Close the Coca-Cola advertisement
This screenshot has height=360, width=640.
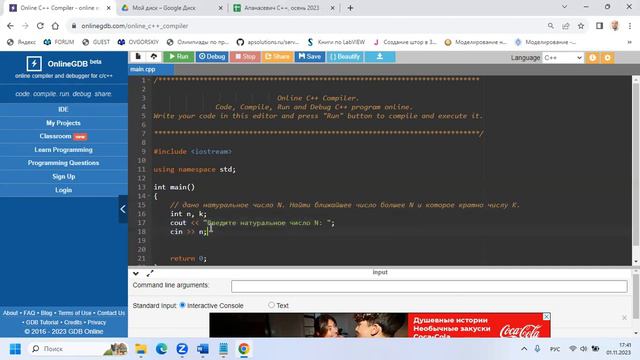coord(546,317)
